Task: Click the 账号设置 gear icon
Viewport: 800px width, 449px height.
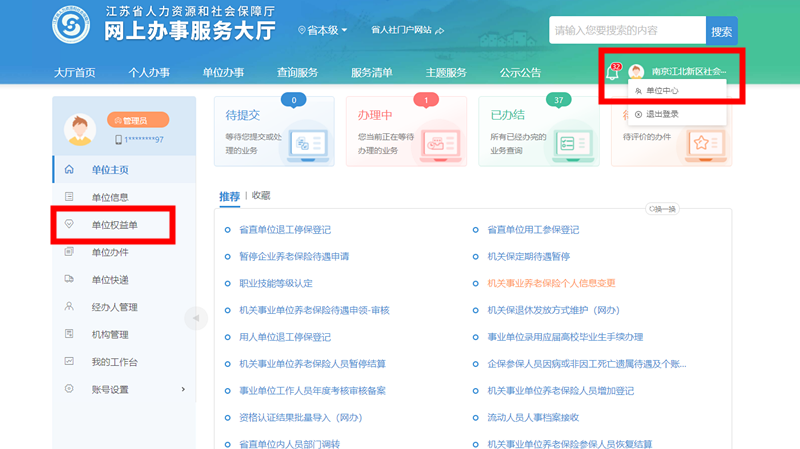Action: (69, 389)
